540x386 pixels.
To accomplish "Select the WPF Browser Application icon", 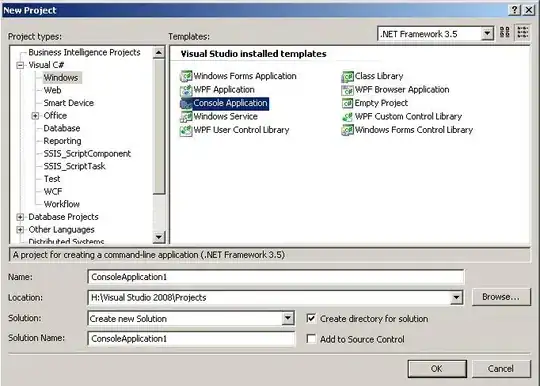I will coord(347,90).
